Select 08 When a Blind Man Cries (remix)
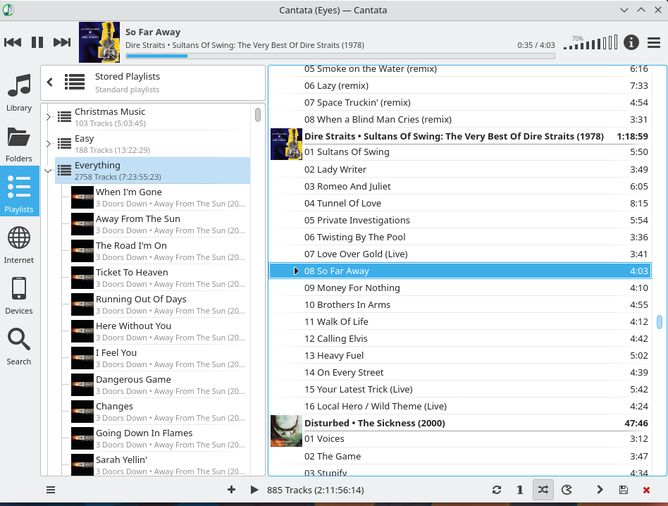 point(460,119)
